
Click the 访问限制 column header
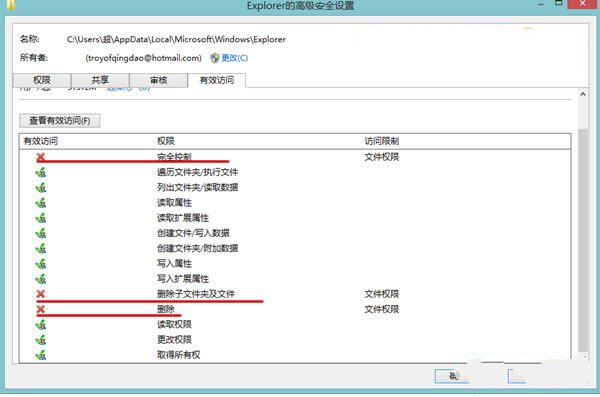382,141
